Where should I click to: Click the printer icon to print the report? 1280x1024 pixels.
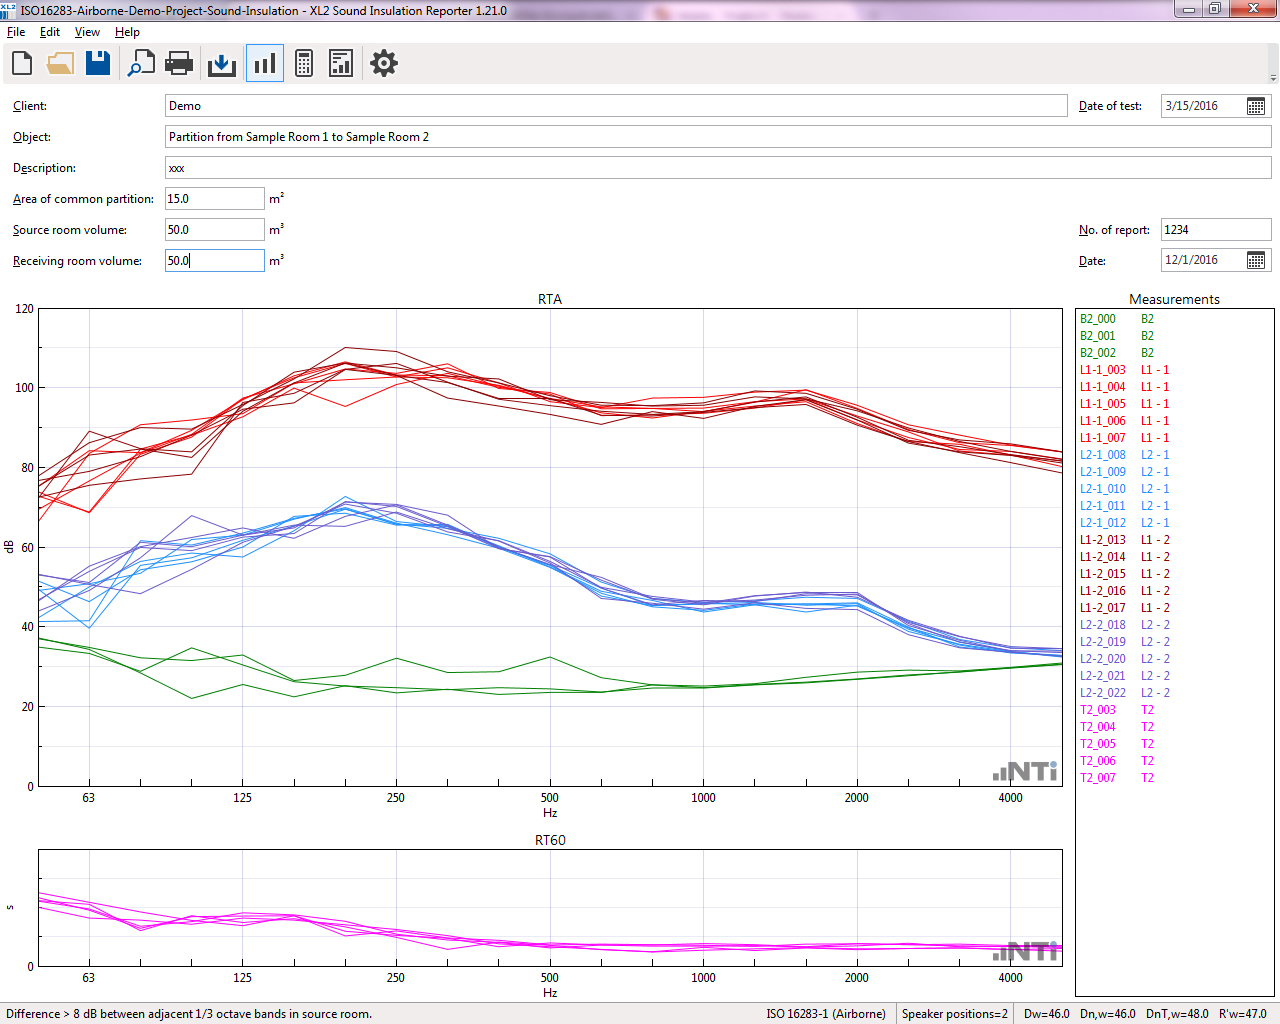pyautogui.click(x=179, y=64)
